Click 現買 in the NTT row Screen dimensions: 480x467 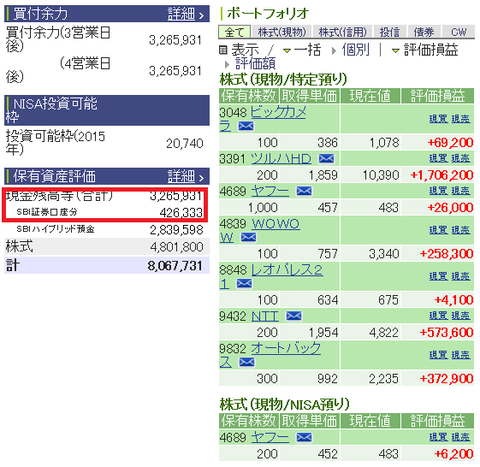[x=439, y=315]
